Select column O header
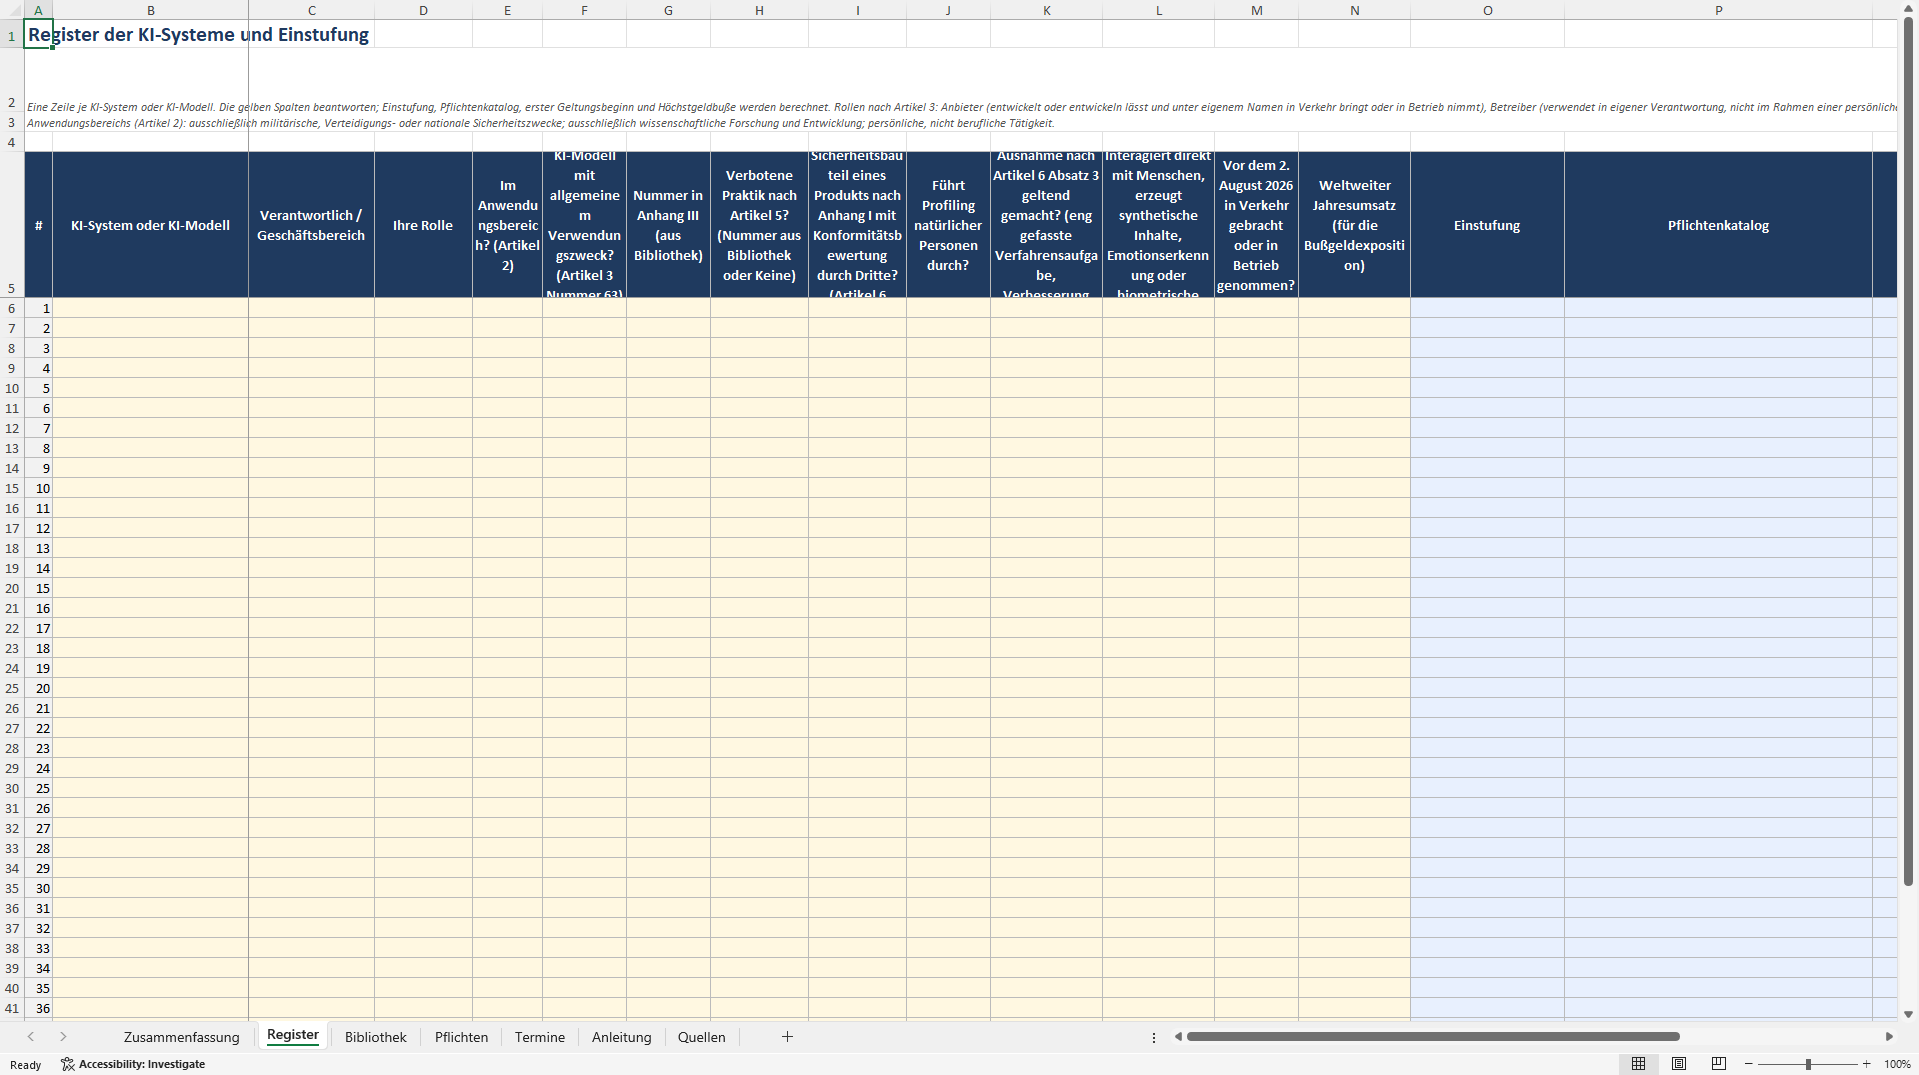Image resolution: width=1919 pixels, height=1075 pixels. (x=1487, y=10)
